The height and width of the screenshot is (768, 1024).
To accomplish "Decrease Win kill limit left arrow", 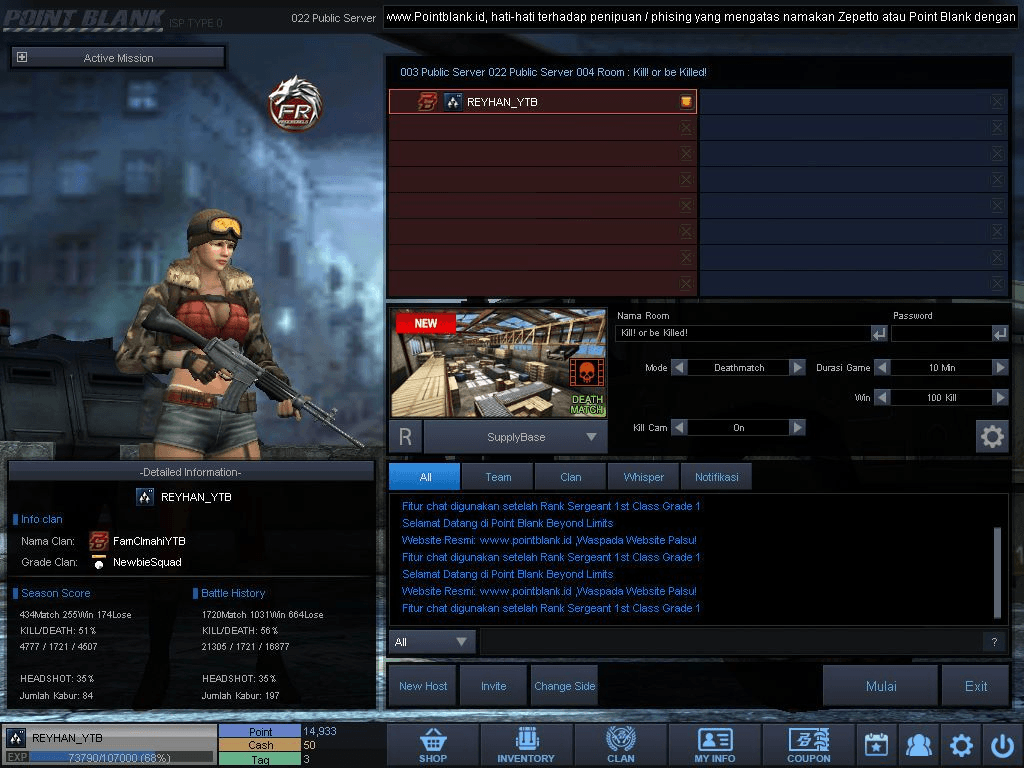I will 882,397.
